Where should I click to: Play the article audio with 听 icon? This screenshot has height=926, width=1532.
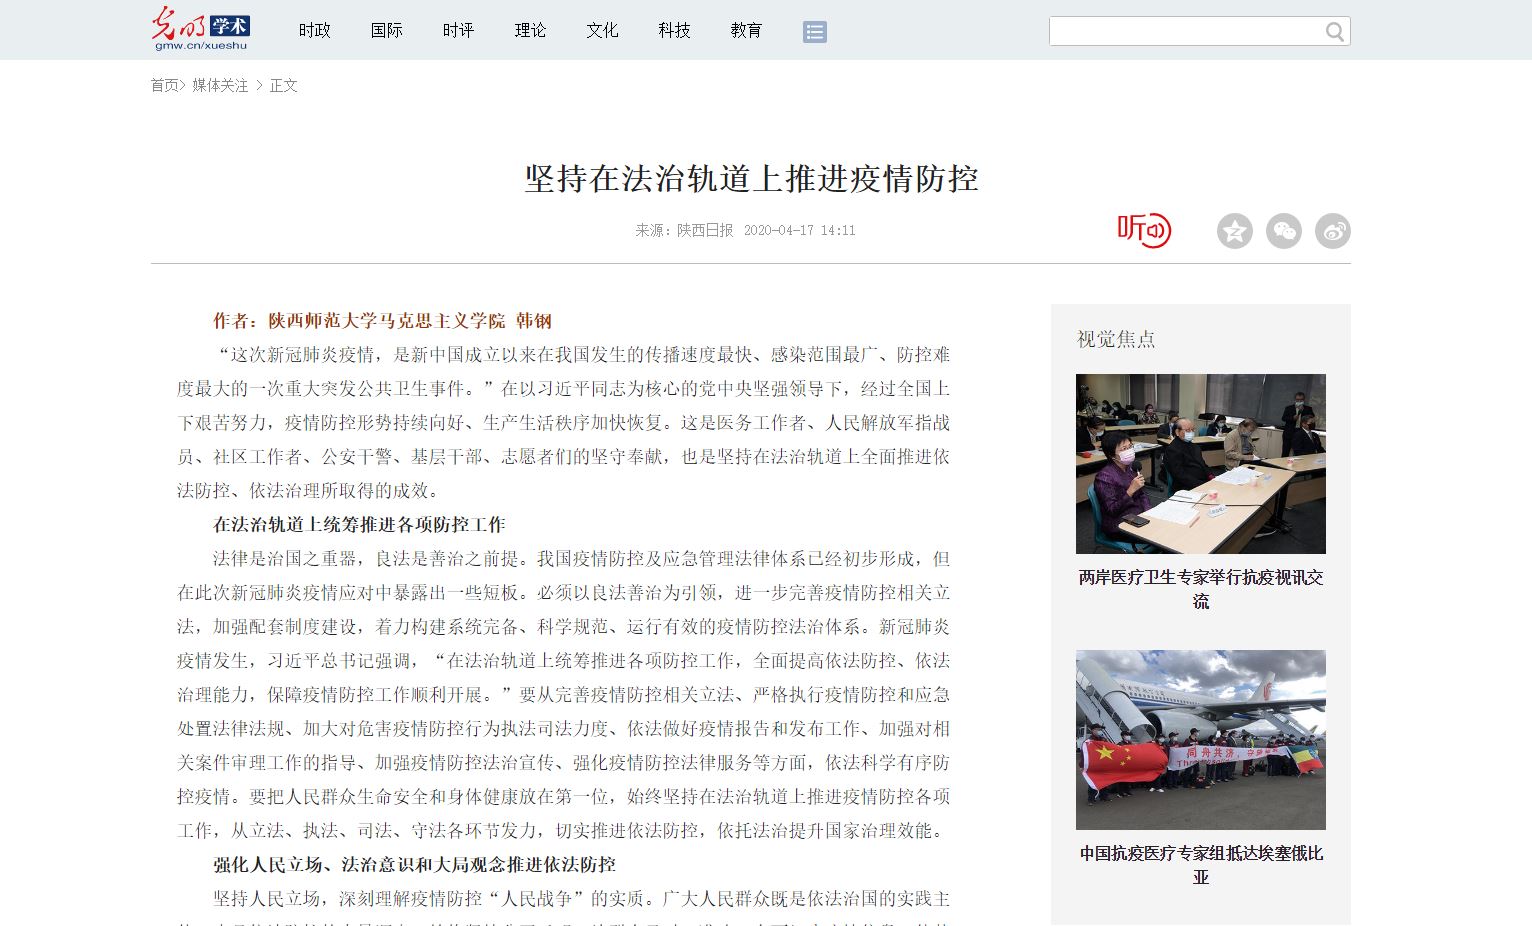1143,230
